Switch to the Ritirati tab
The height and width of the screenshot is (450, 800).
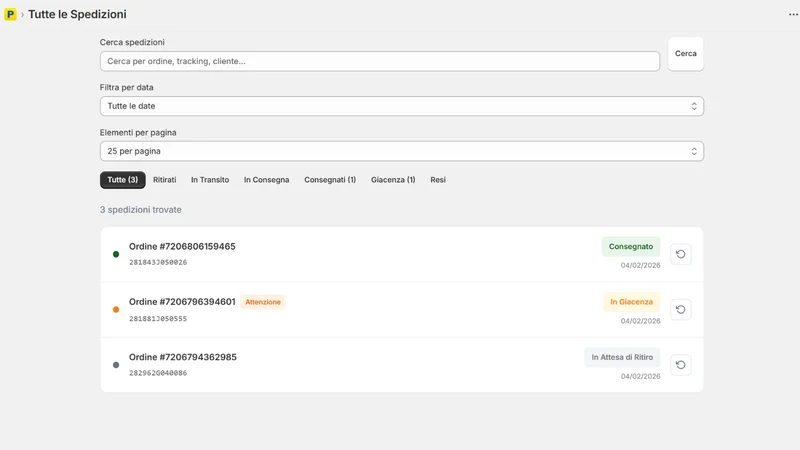(164, 180)
